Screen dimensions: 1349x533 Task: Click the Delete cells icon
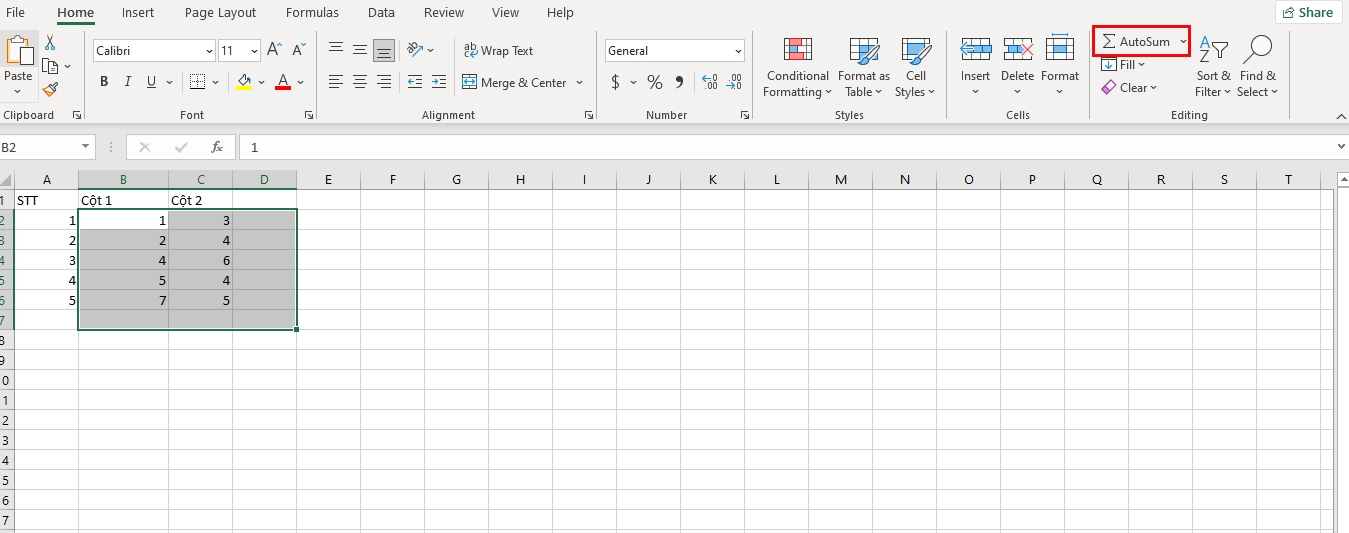[1018, 48]
